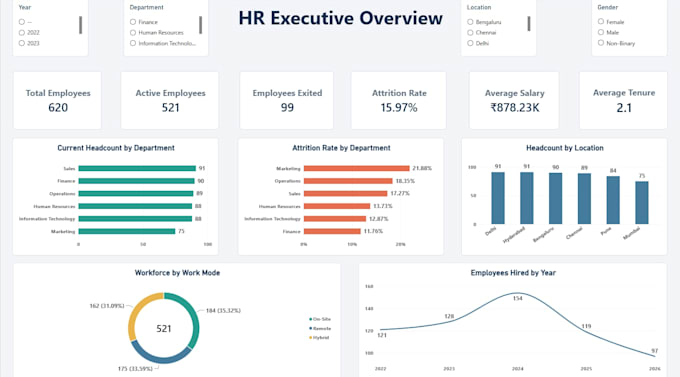
Task: Click the 521 total in donut center
Action: [x=163, y=329]
